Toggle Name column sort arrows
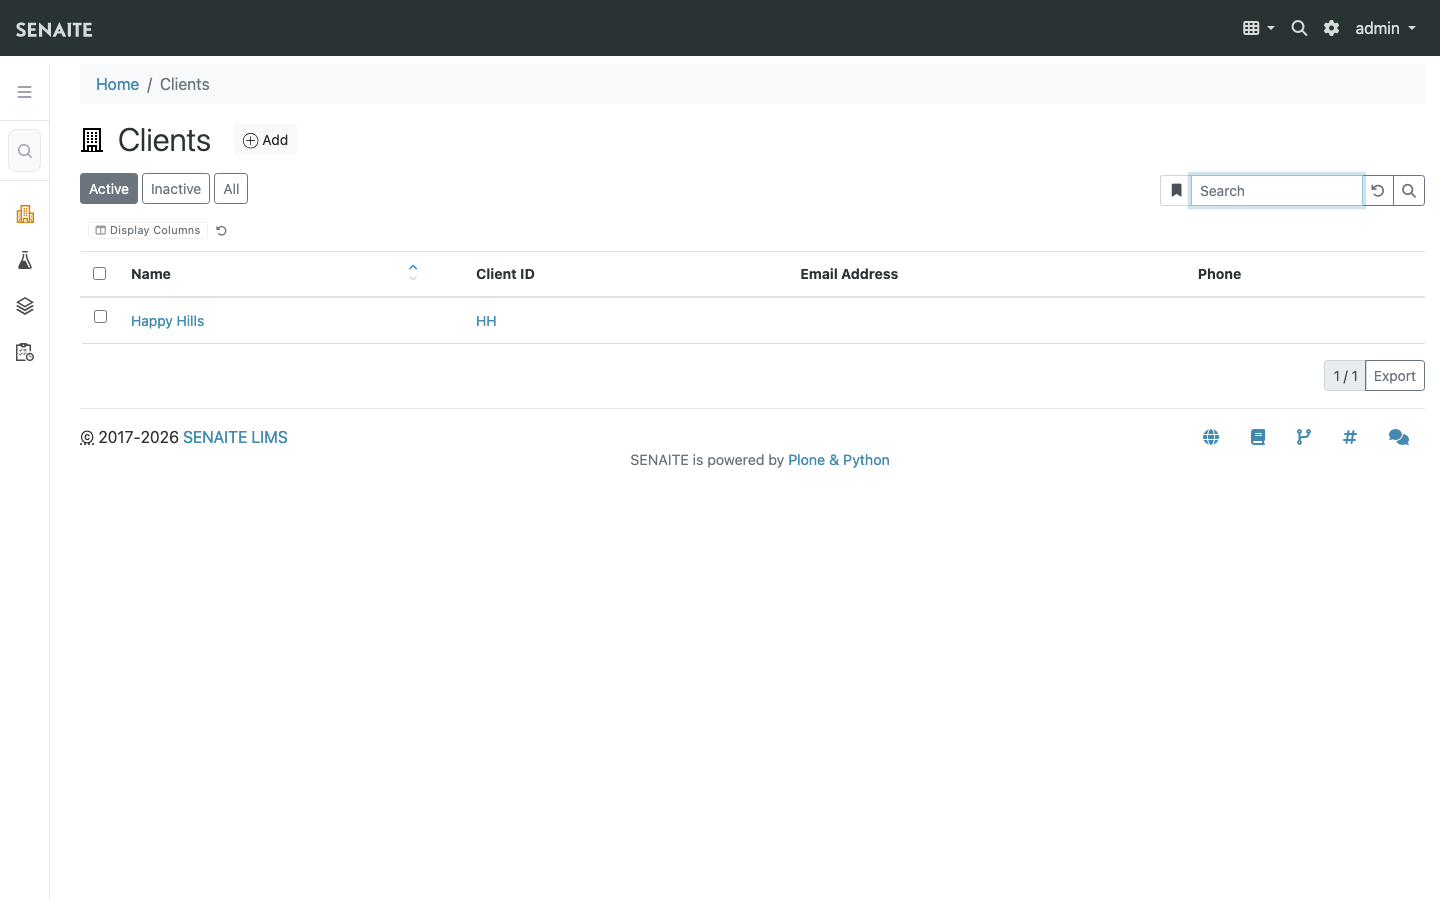 (x=413, y=272)
